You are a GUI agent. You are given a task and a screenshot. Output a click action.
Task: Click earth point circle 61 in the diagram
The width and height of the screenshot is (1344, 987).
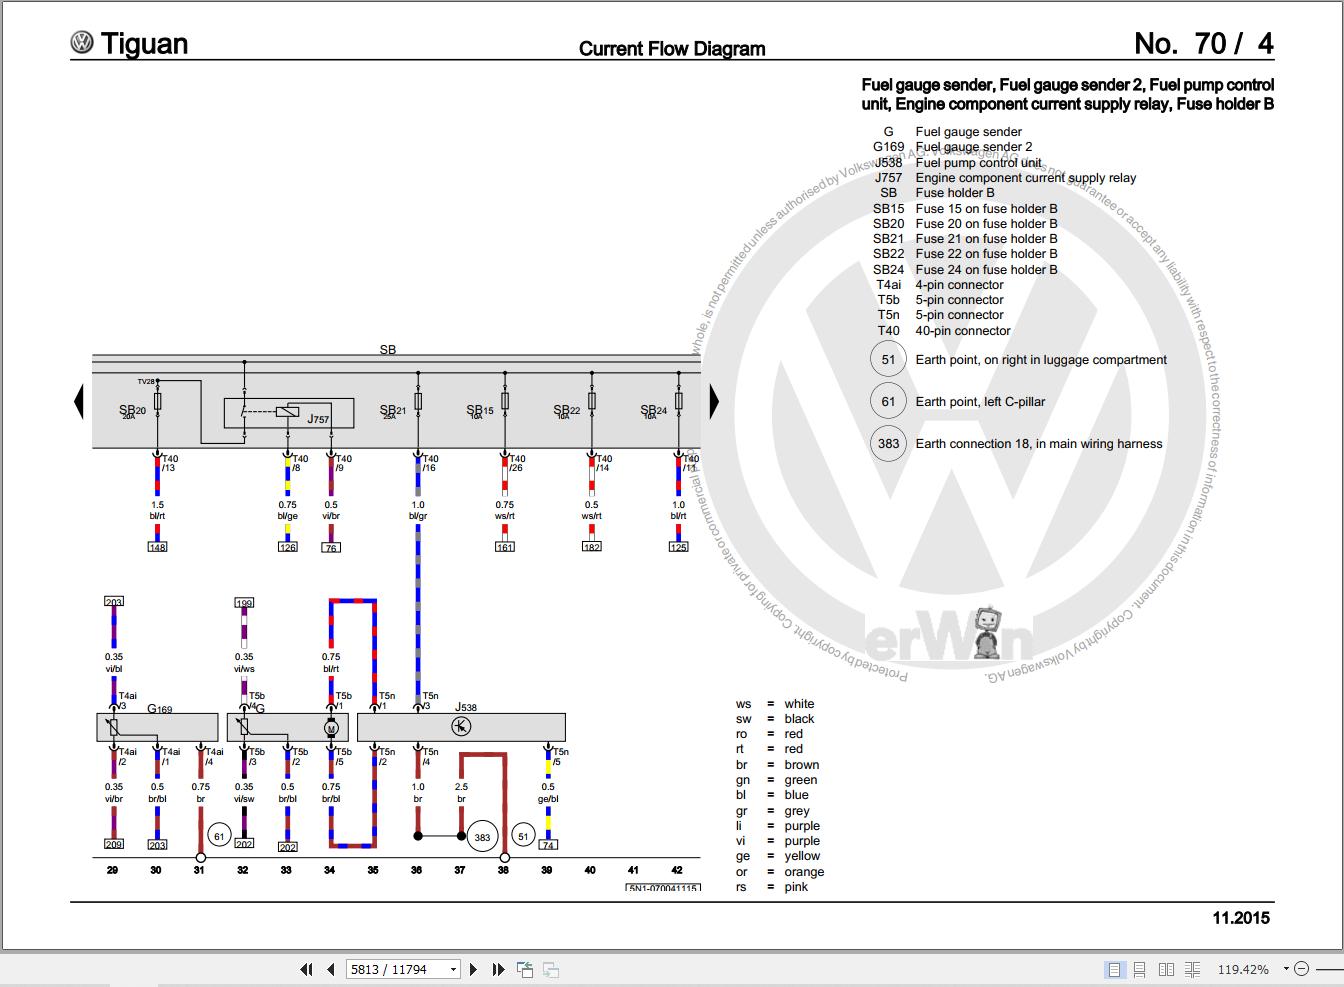click(x=220, y=836)
